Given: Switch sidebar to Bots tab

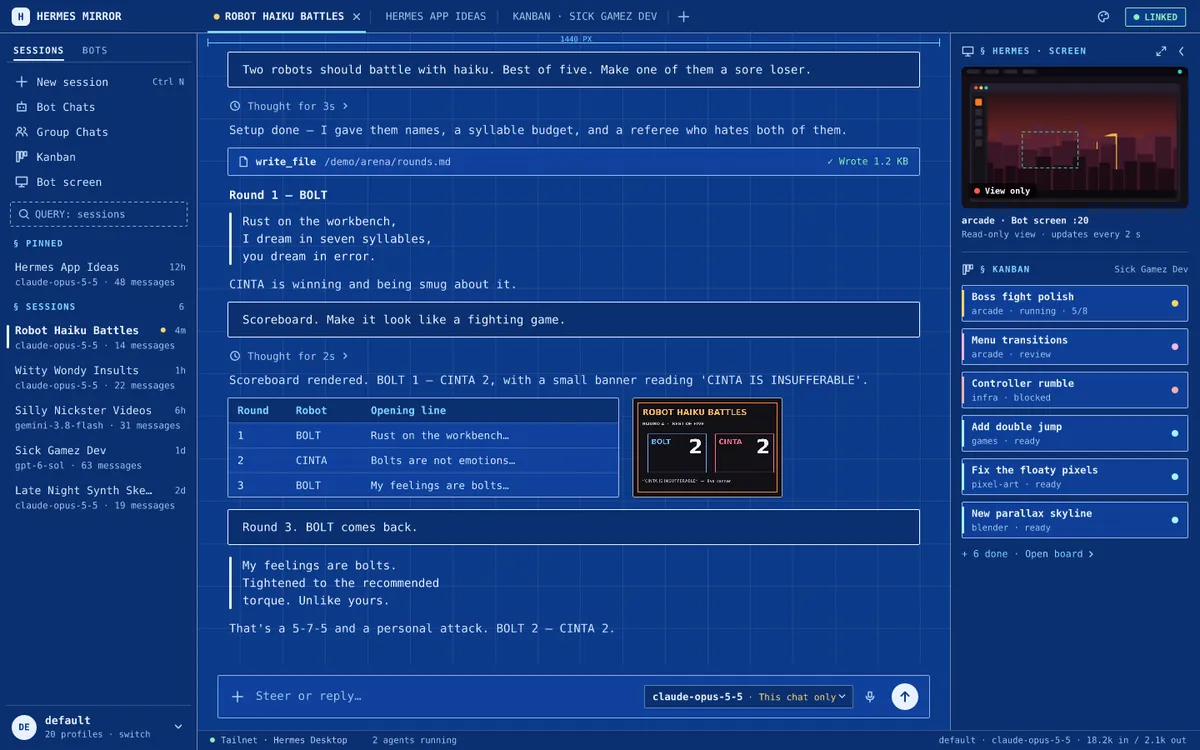Looking at the screenshot, I should click(x=95, y=50).
